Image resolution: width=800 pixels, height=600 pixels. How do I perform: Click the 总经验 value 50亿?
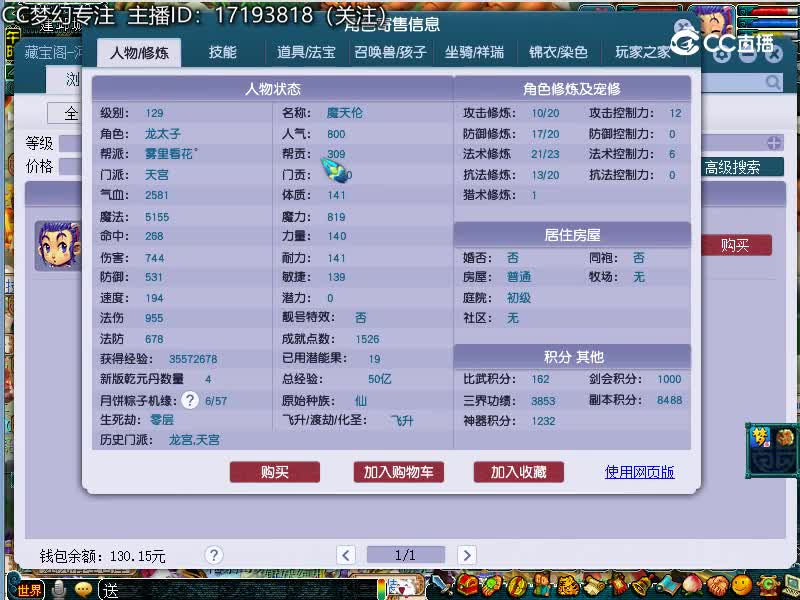tap(380, 379)
